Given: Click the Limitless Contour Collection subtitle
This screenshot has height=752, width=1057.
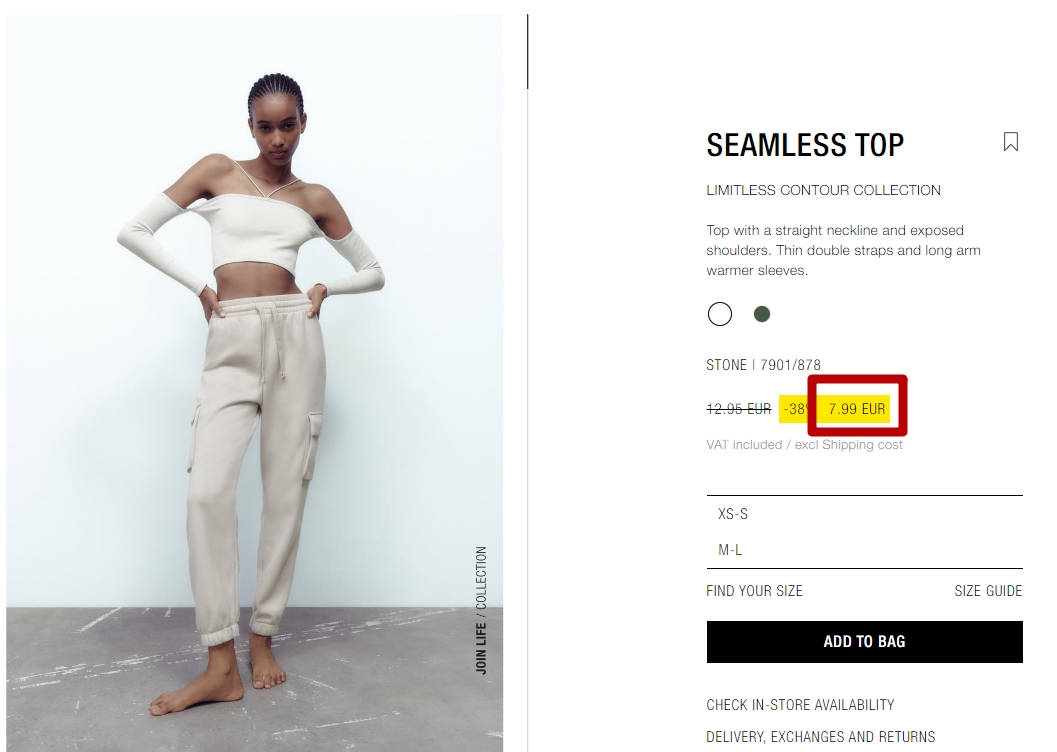Looking at the screenshot, I should 823,190.
